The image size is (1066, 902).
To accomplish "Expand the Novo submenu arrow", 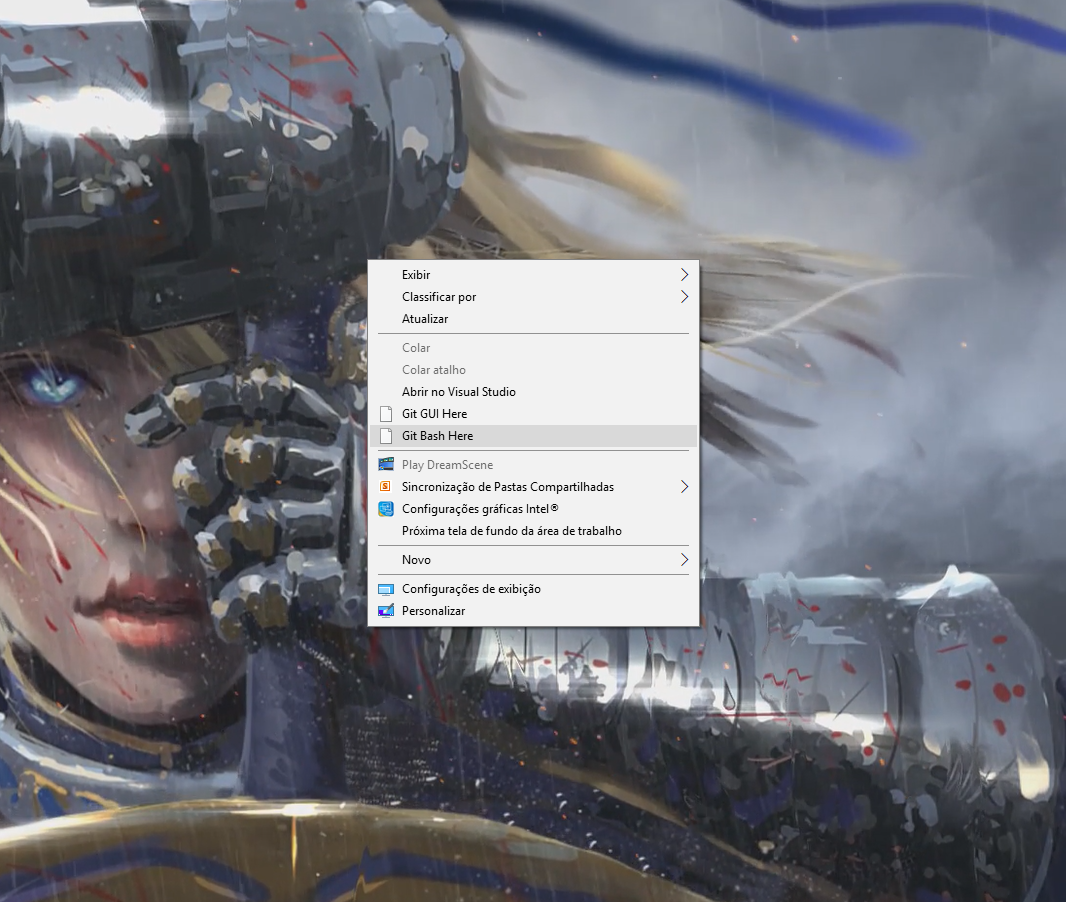I will [685, 560].
